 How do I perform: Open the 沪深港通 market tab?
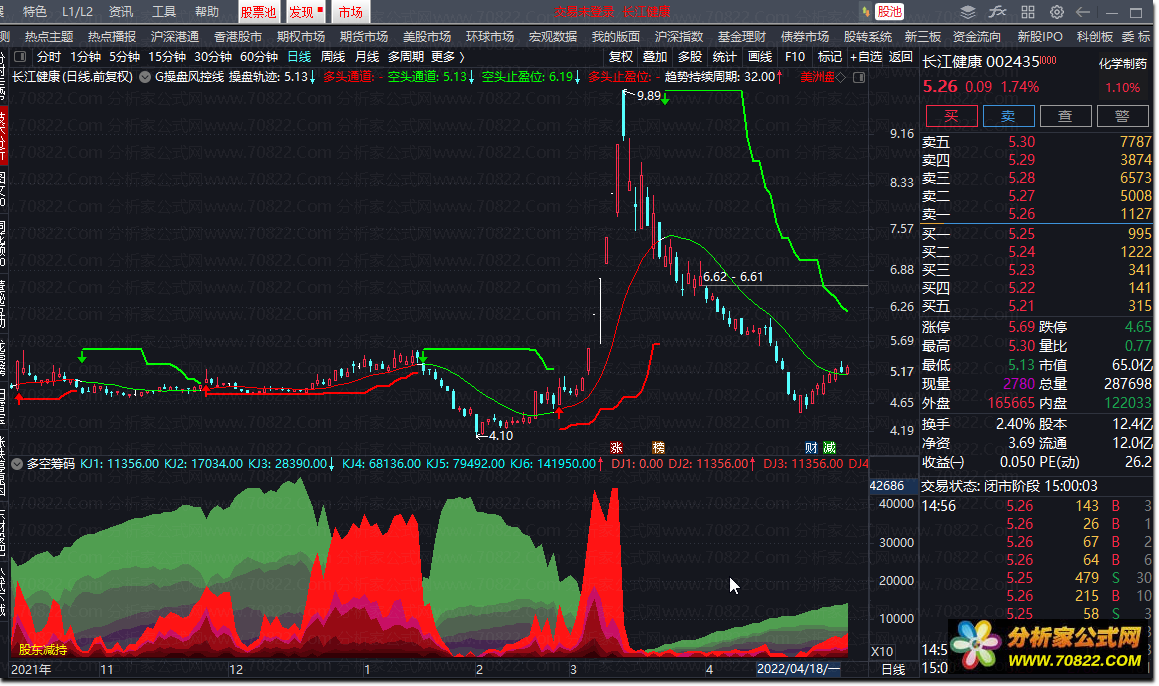(175, 36)
